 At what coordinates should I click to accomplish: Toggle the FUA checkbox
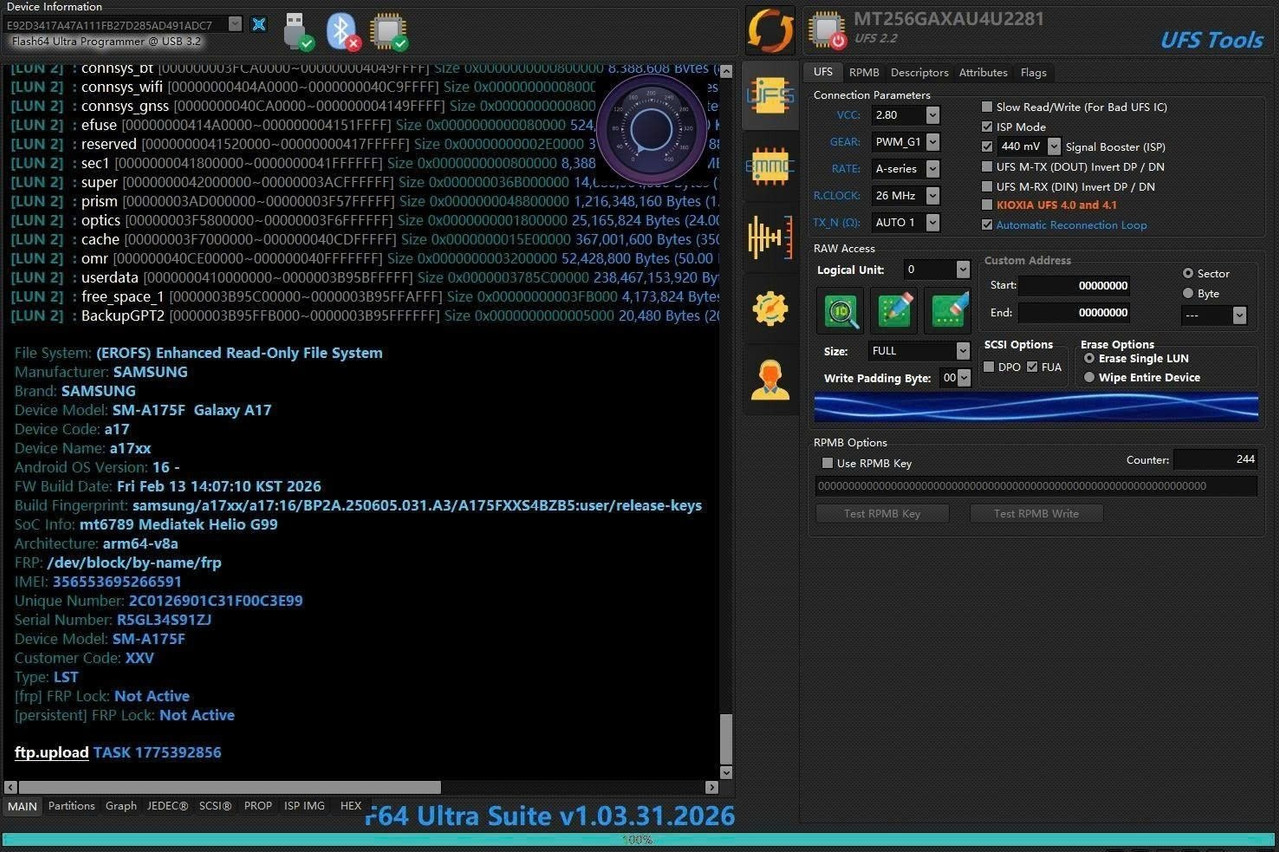tap(1032, 367)
